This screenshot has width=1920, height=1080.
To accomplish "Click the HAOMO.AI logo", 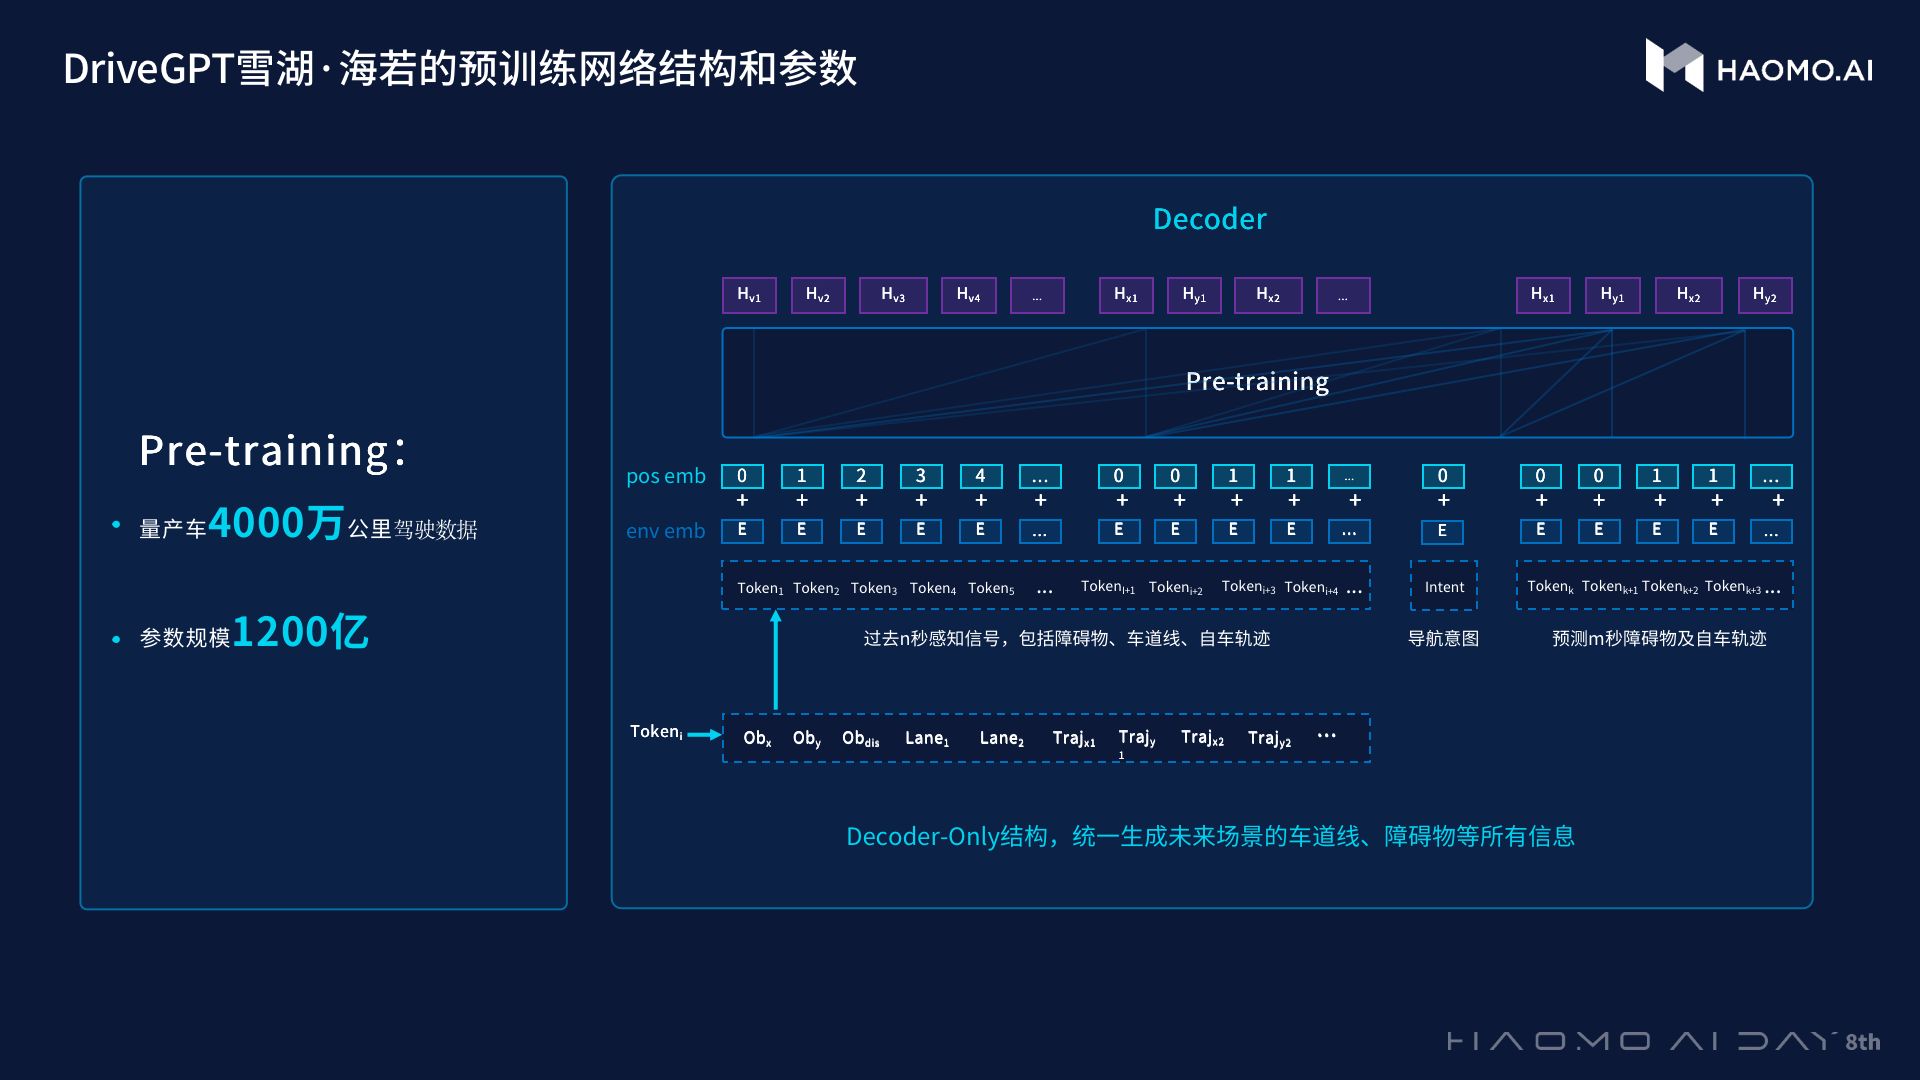I will point(1762,70).
